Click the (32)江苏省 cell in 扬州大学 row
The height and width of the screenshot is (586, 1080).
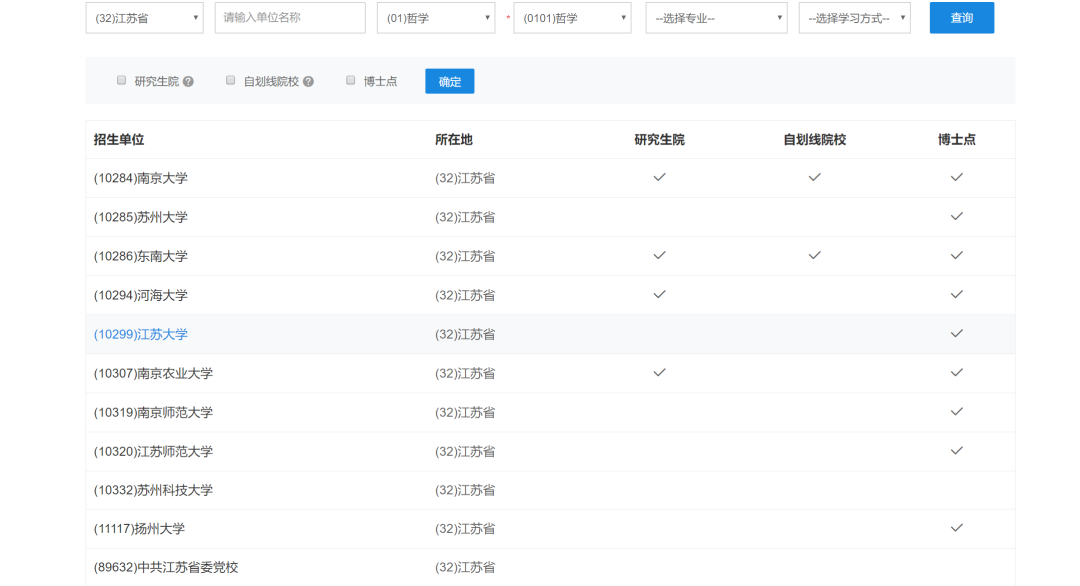465,529
